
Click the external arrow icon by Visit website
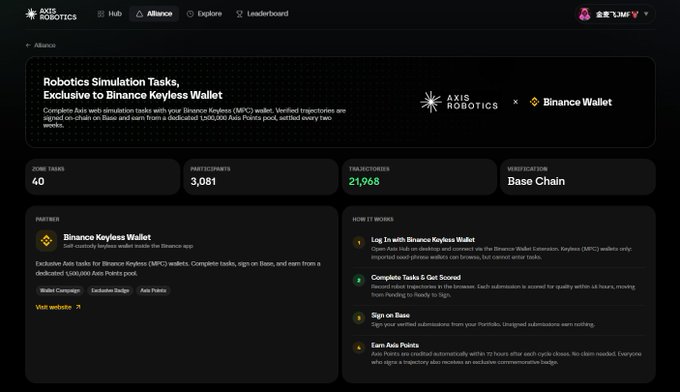(78, 307)
